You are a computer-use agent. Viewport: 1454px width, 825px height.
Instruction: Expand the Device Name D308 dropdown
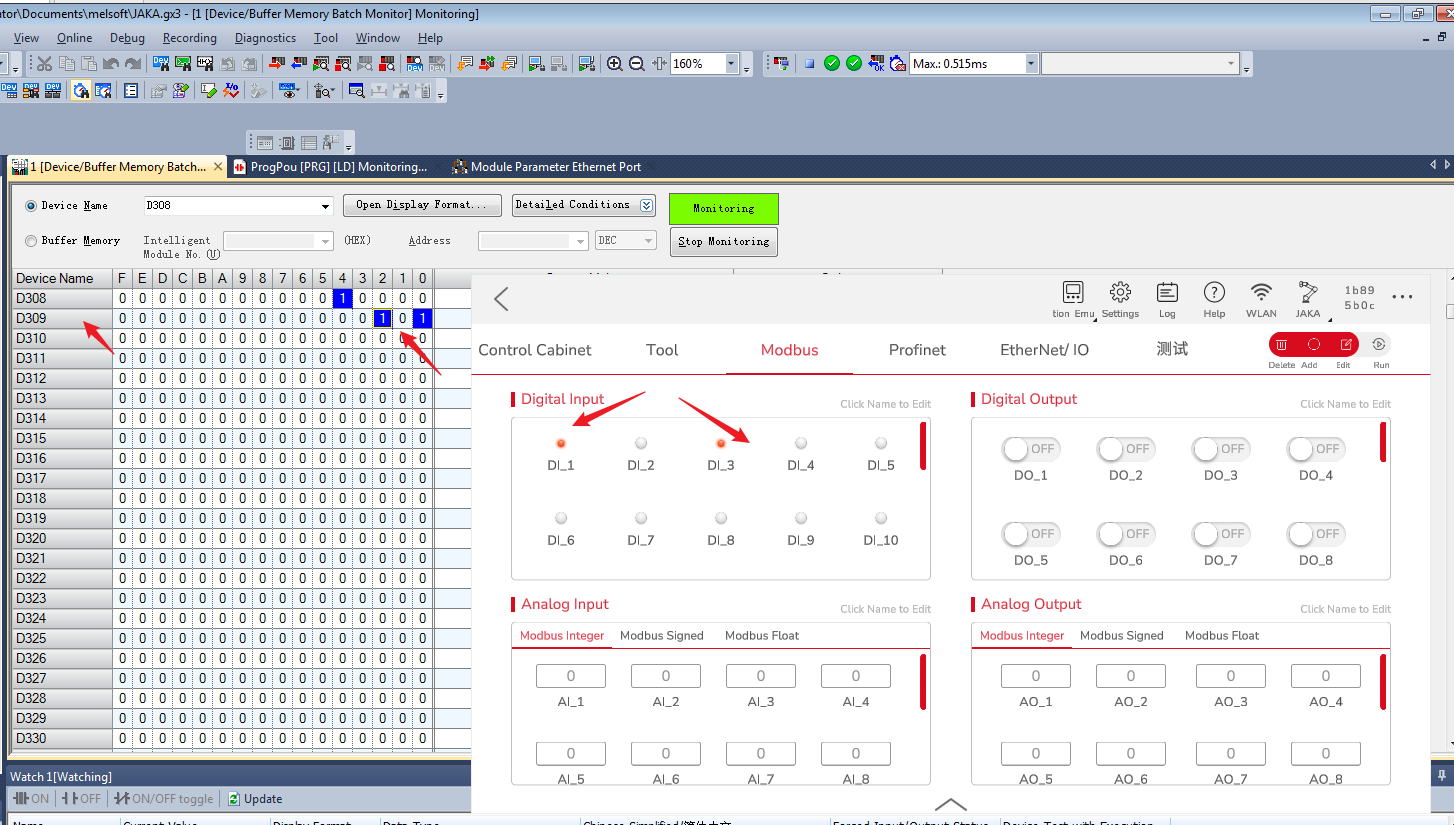coord(325,207)
